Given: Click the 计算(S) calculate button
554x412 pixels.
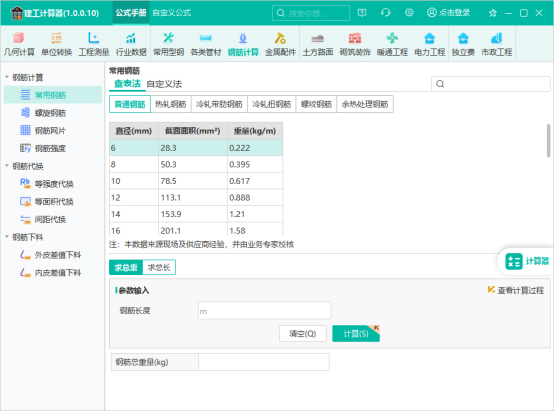Looking at the screenshot, I should (356, 334).
